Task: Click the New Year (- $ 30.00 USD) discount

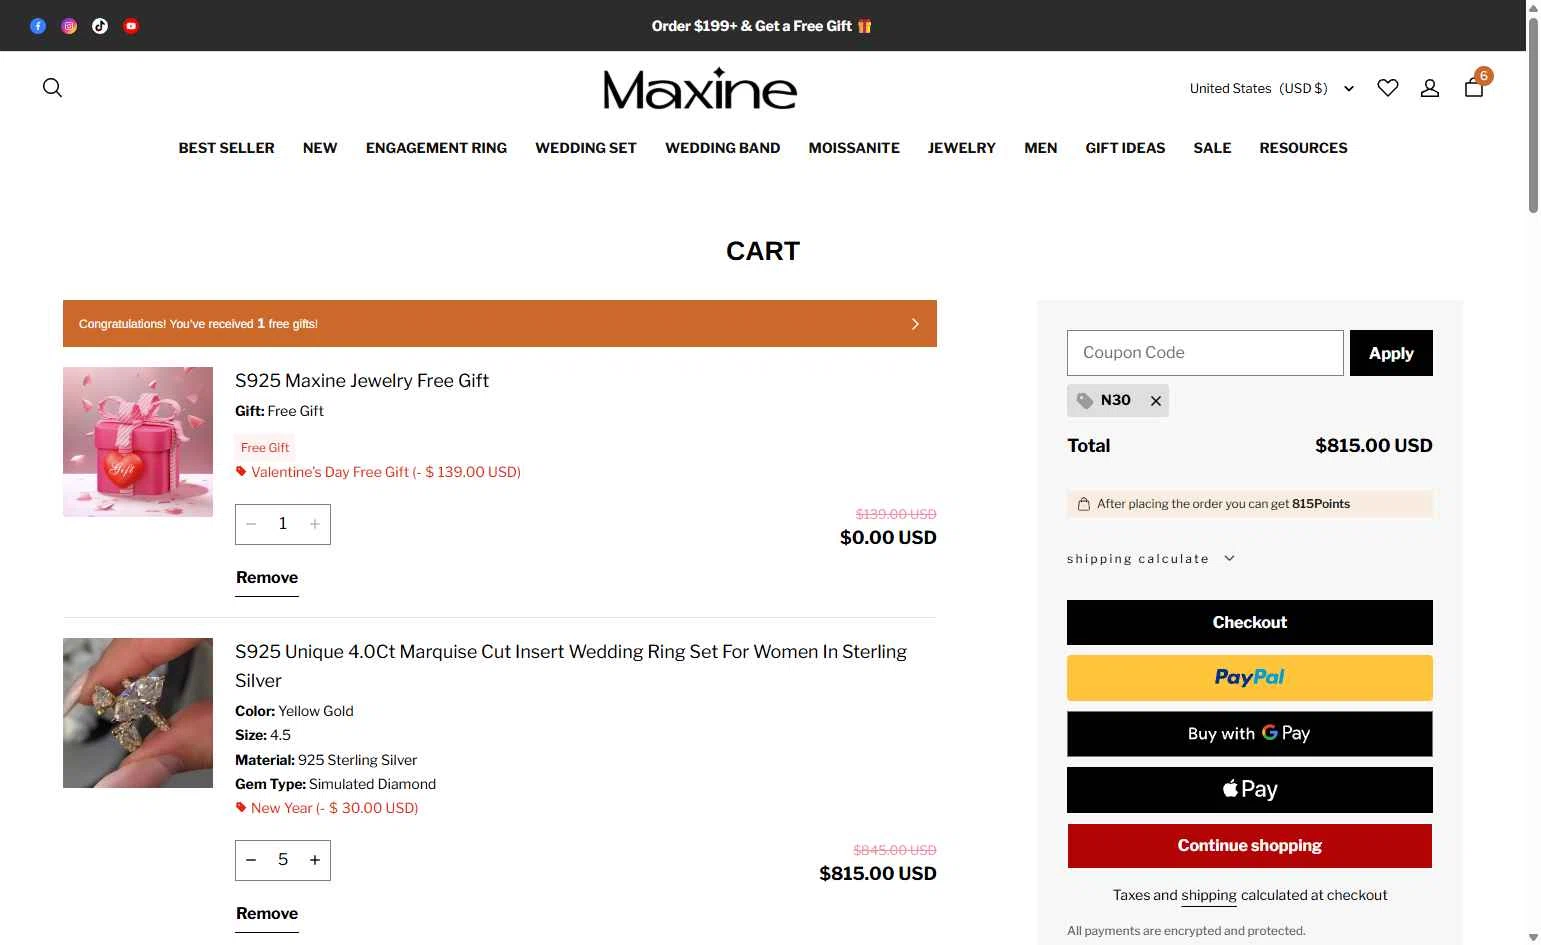Action: pos(327,808)
